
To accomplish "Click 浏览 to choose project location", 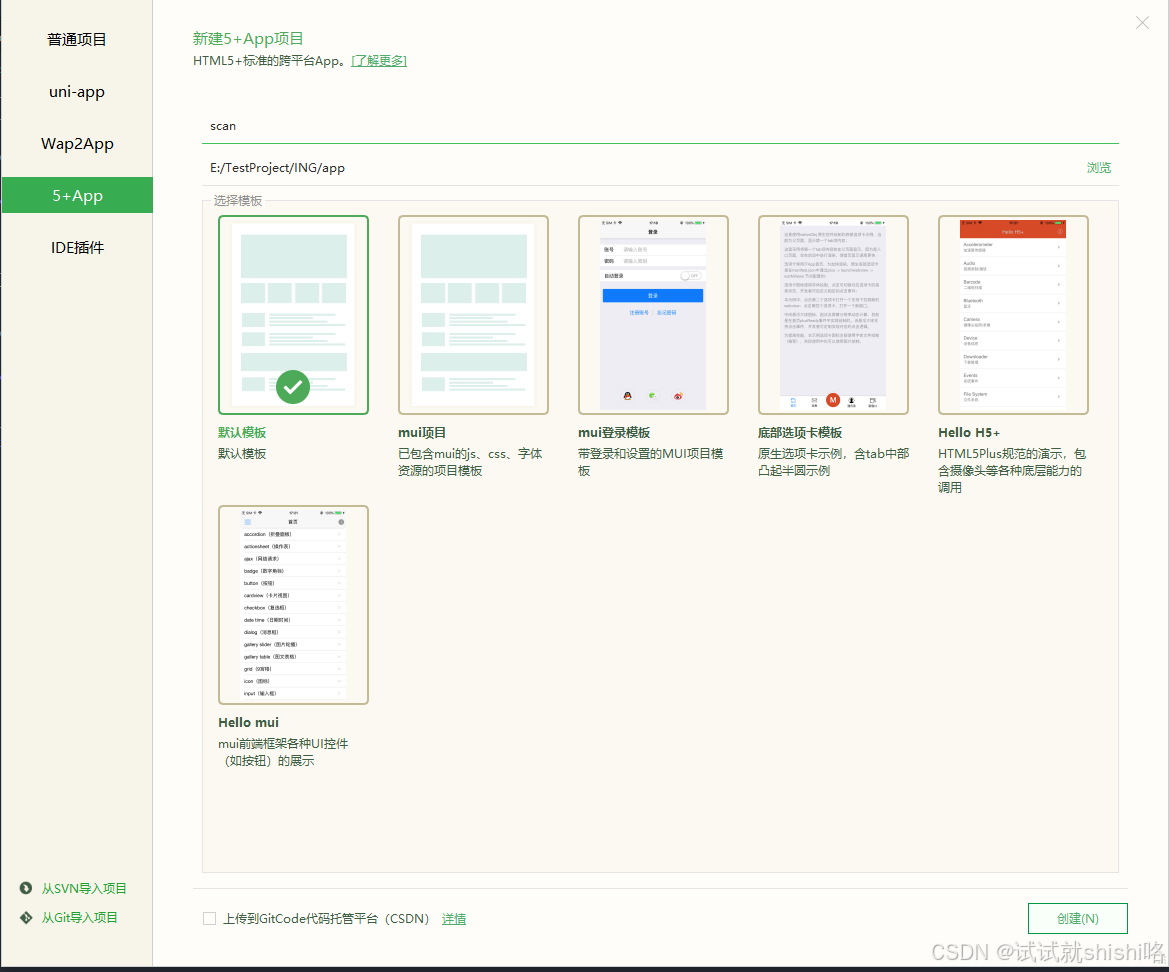I will tap(1098, 167).
